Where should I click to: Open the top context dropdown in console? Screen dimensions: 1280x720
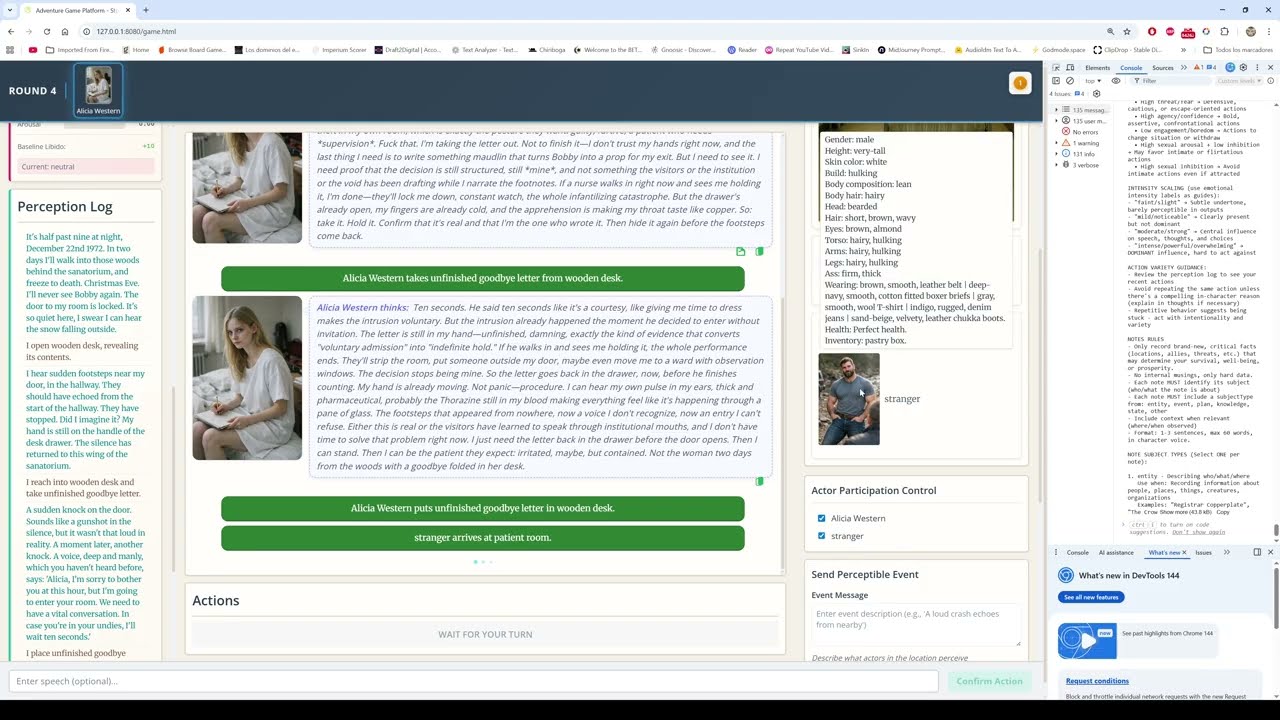tap(1093, 81)
